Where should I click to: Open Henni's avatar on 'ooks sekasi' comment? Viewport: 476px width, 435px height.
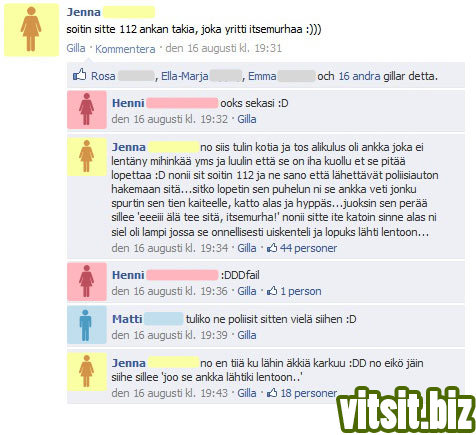click(x=87, y=109)
